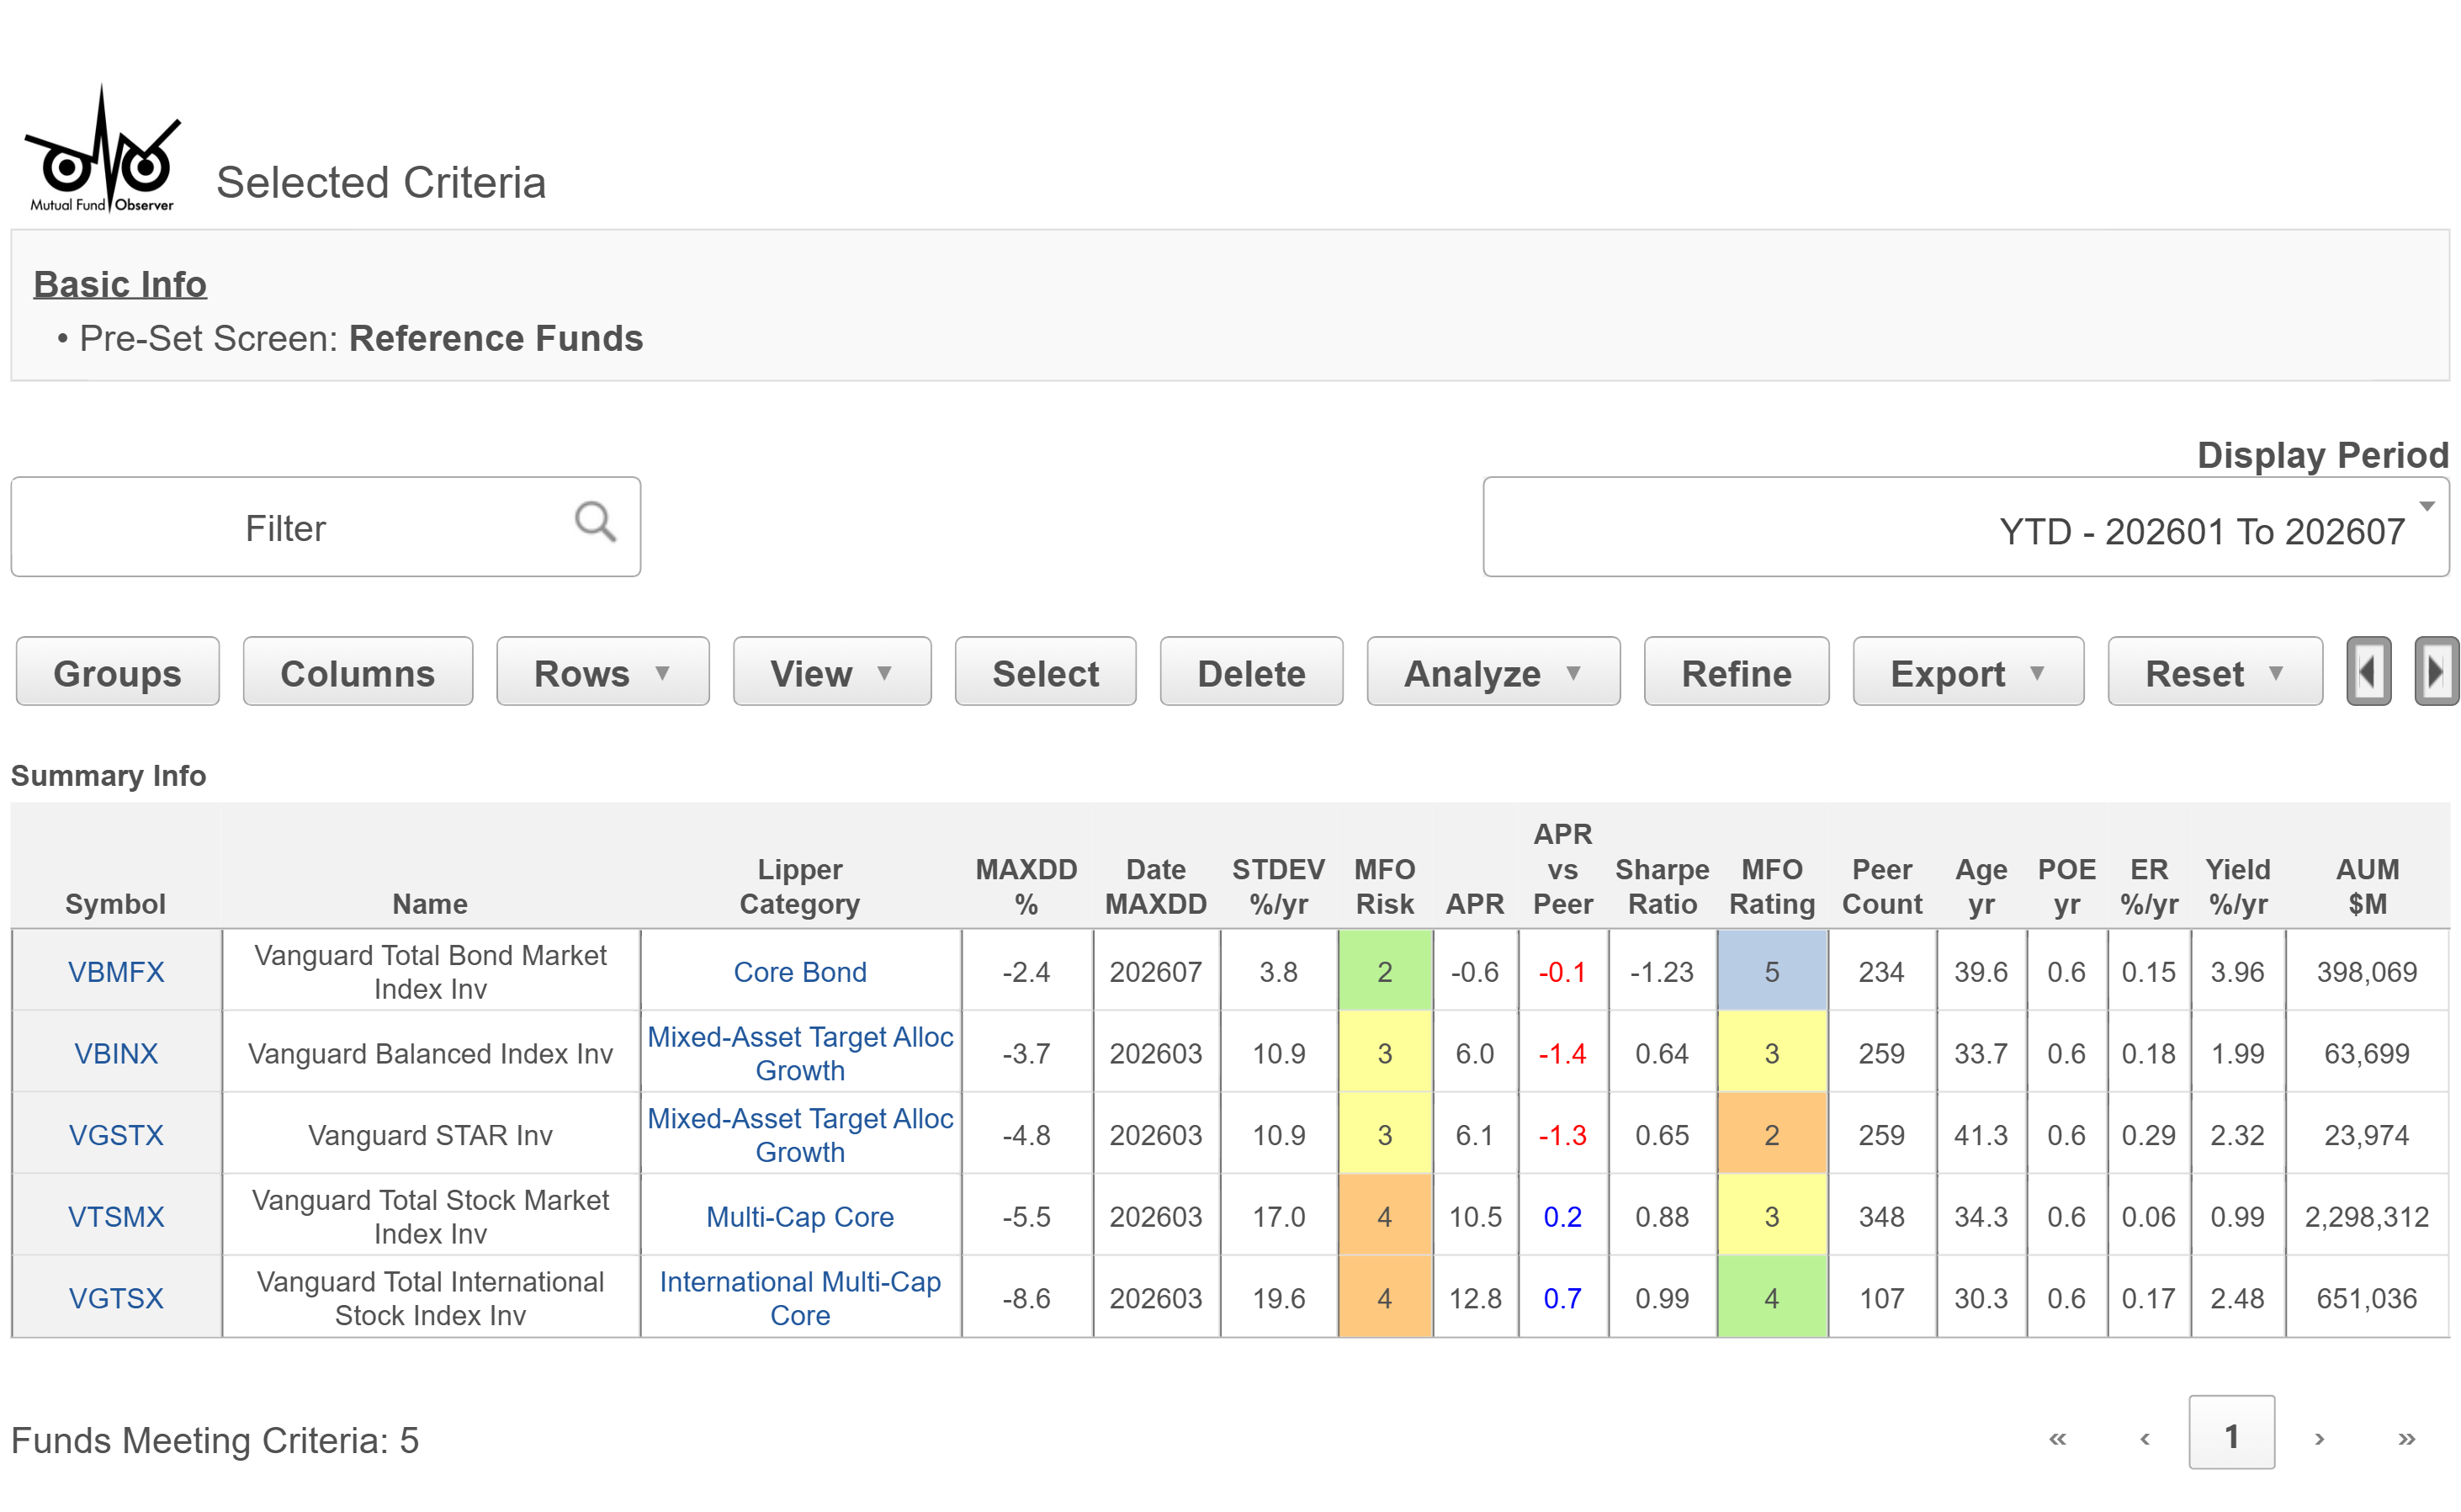Click the Columns button
The image size is (2461, 1512).
pos(357,672)
